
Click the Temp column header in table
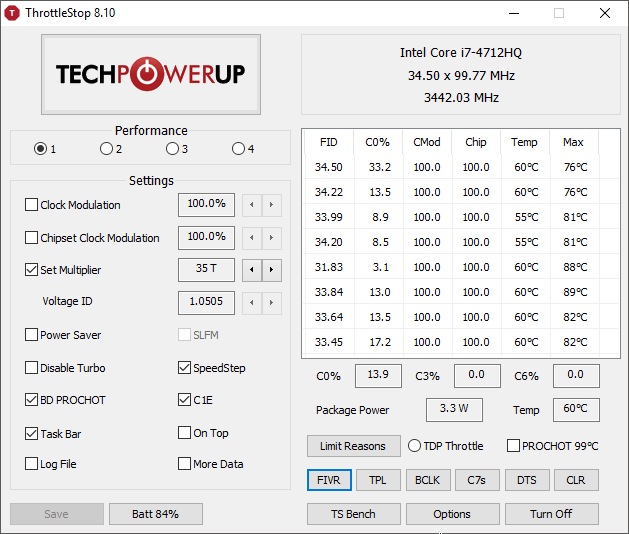coord(525,142)
